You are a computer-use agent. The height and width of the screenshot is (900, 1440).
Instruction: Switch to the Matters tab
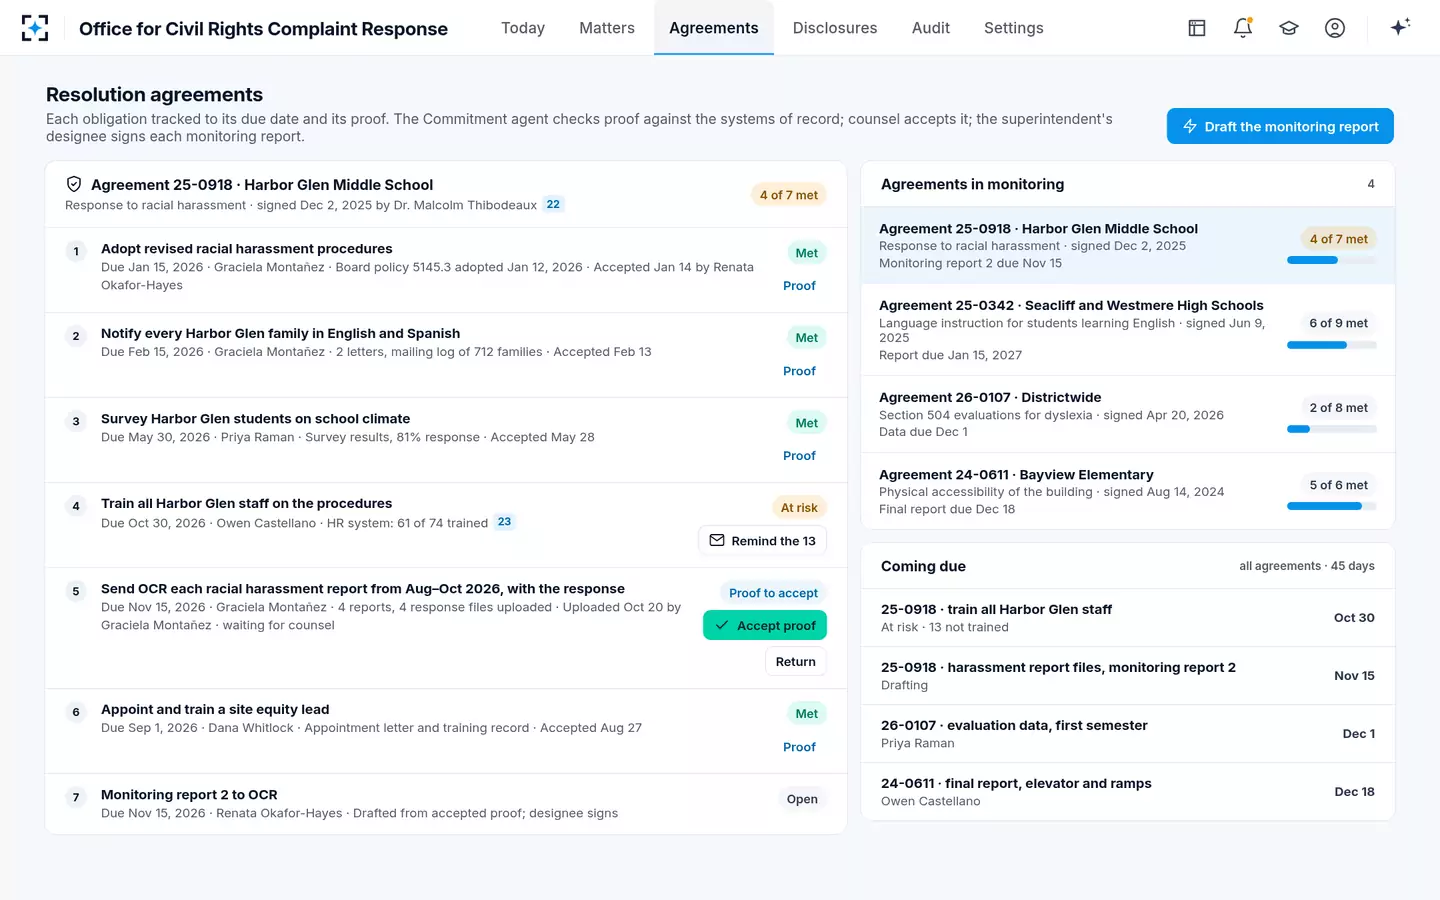(607, 28)
